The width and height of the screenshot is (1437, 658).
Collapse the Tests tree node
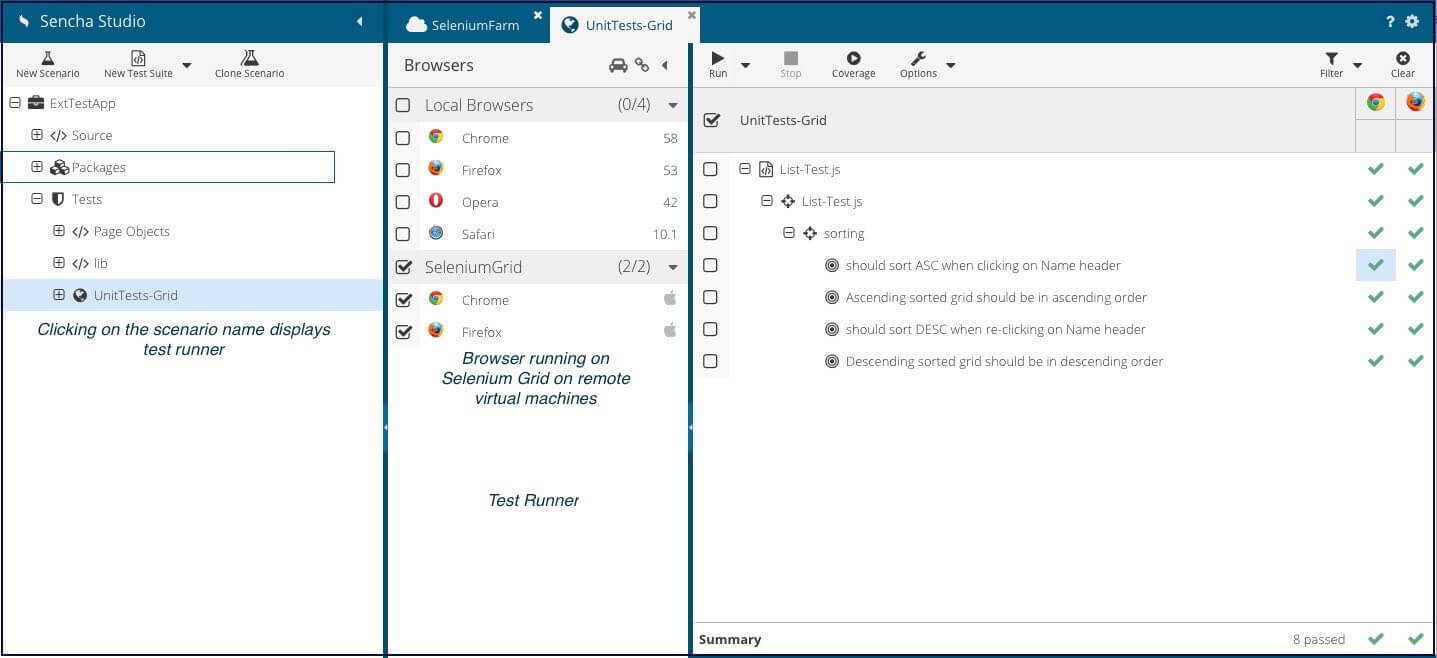click(x=37, y=199)
